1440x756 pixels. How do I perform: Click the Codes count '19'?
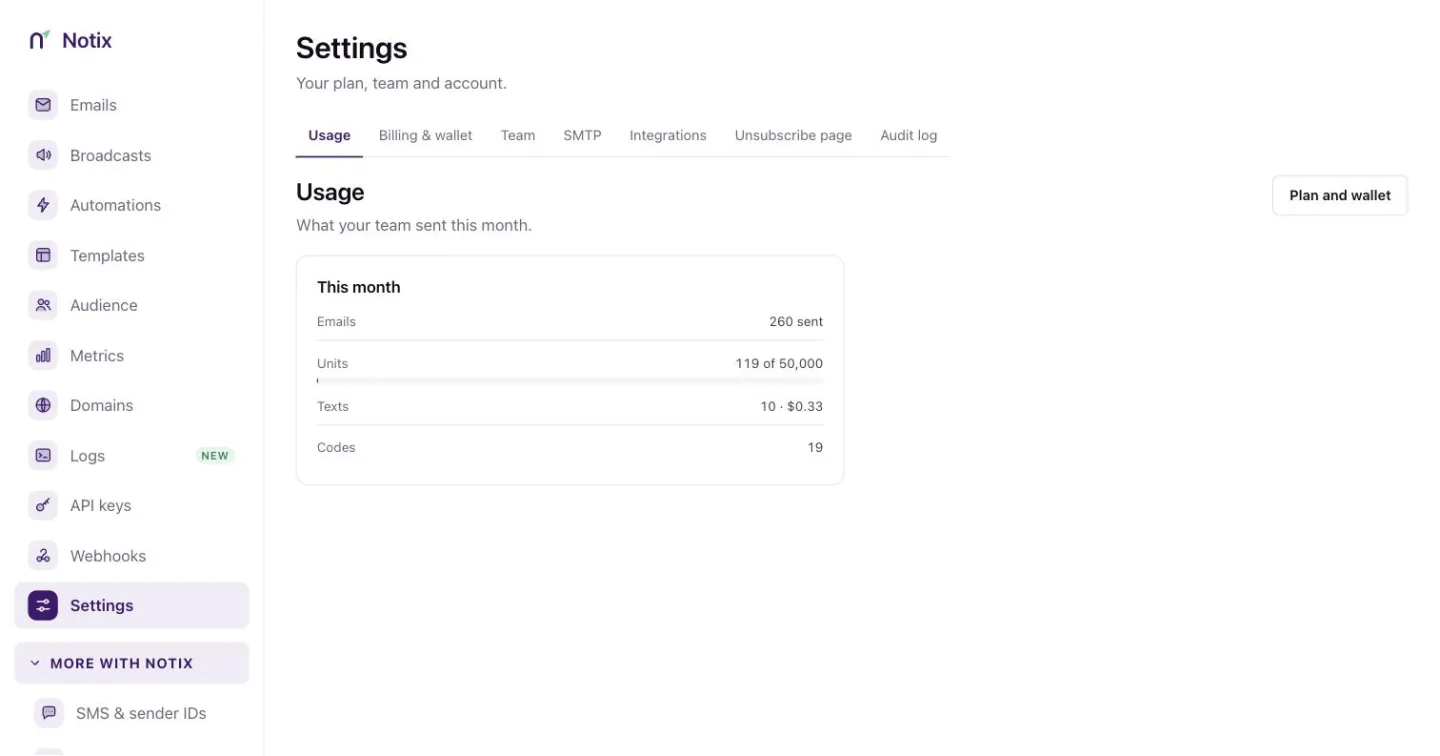(815, 447)
